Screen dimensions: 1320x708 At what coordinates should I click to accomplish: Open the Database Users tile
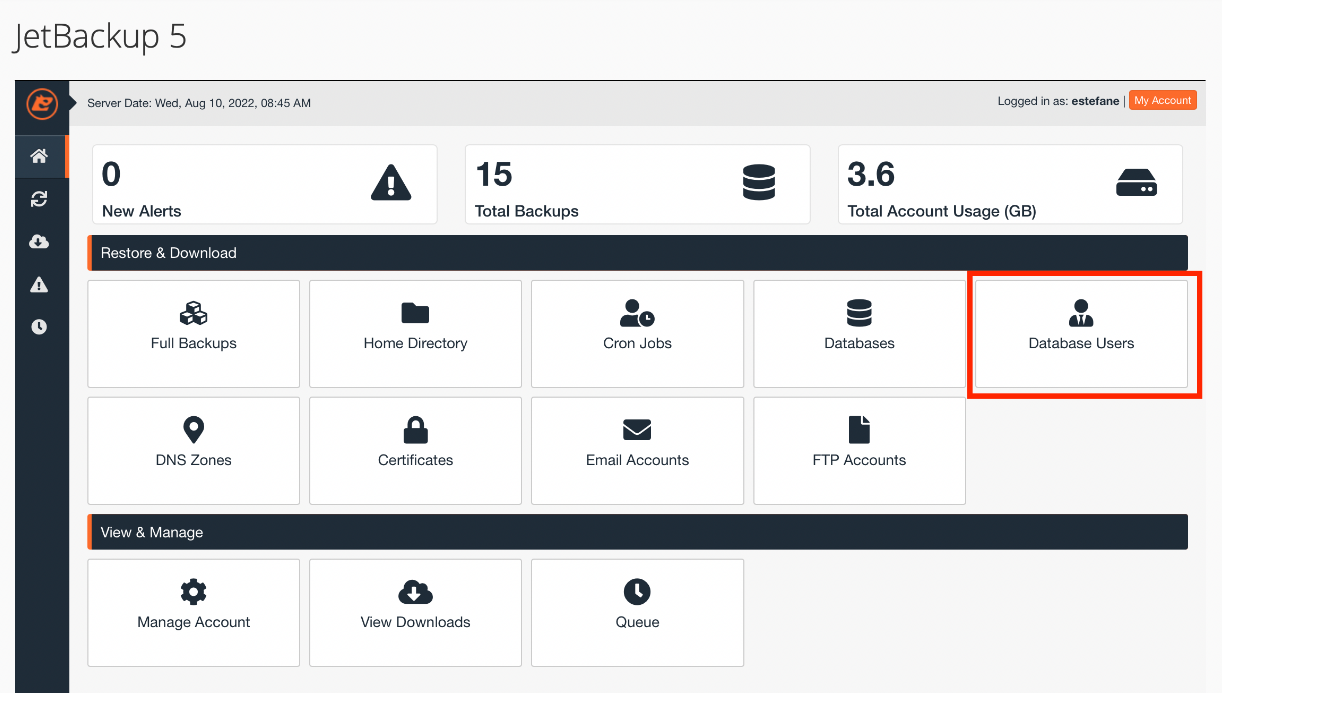point(1081,334)
